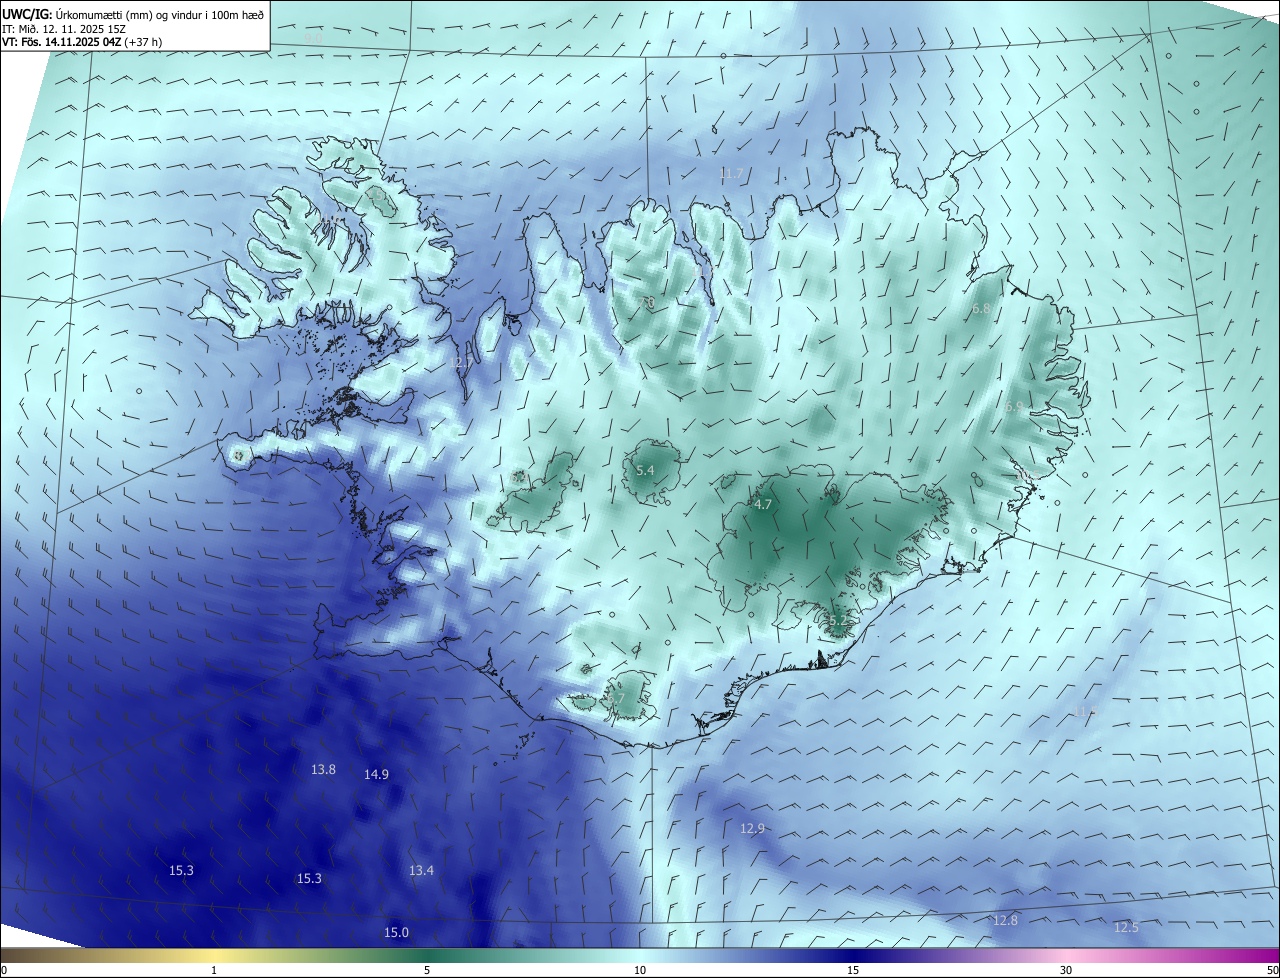The height and width of the screenshot is (978, 1280).
Task: Click the 4.7 value on Vatnajökull glacier
Action: (x=763, y=505)
